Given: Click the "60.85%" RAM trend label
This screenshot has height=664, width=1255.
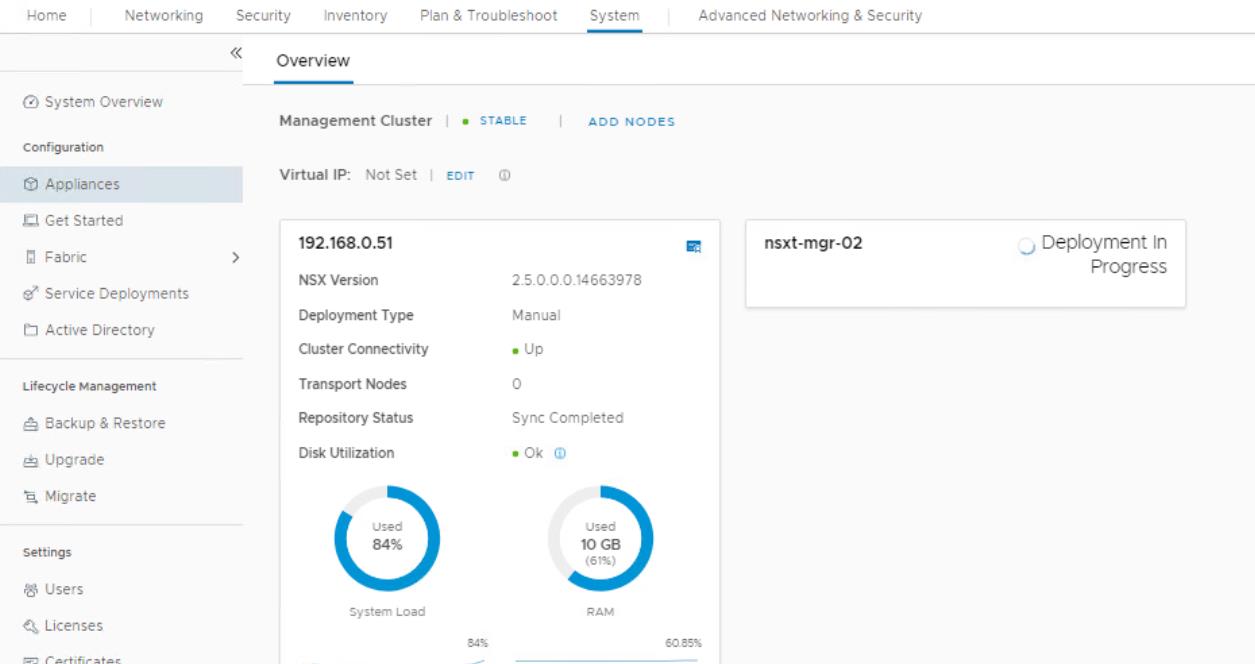Looking at the screenshot, I should click(682, 644).
